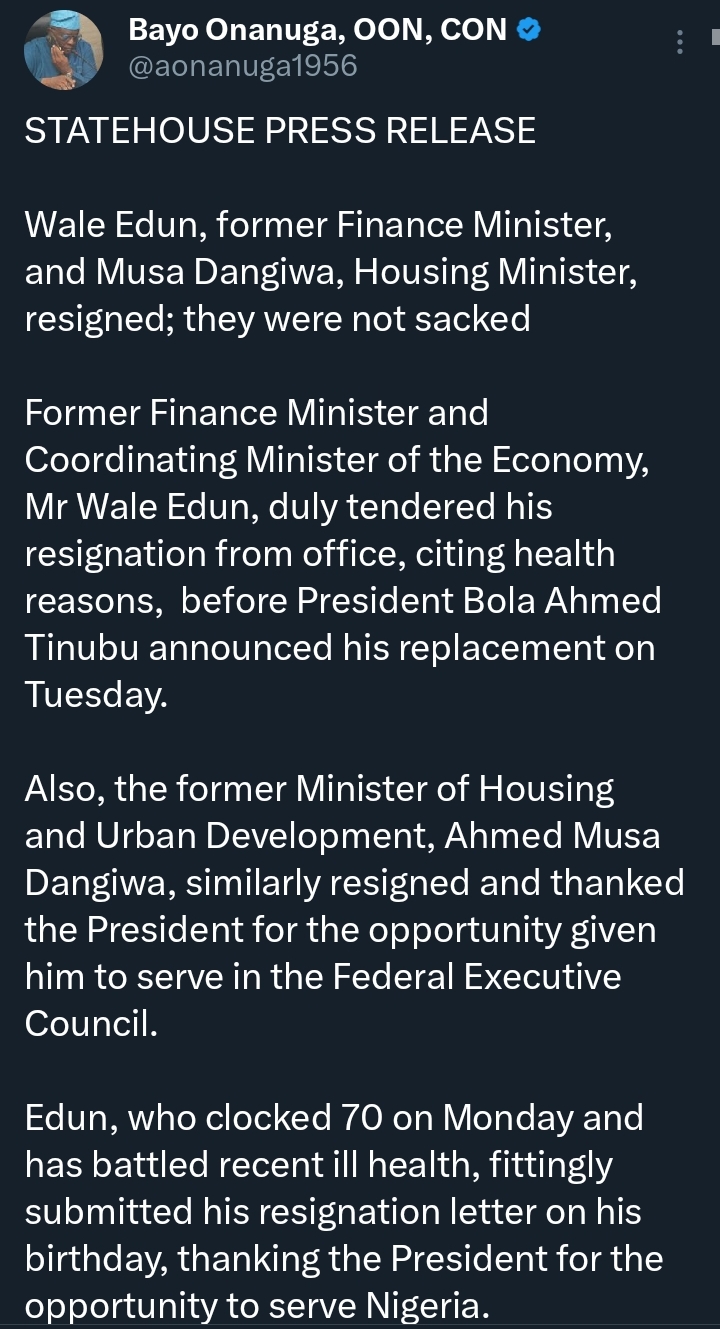Click 'Dangiwa, similarly resigned and thanked' line
The height and width of the screenshot is (1329, 720).
pyautogui.click(x=355, y=883)
